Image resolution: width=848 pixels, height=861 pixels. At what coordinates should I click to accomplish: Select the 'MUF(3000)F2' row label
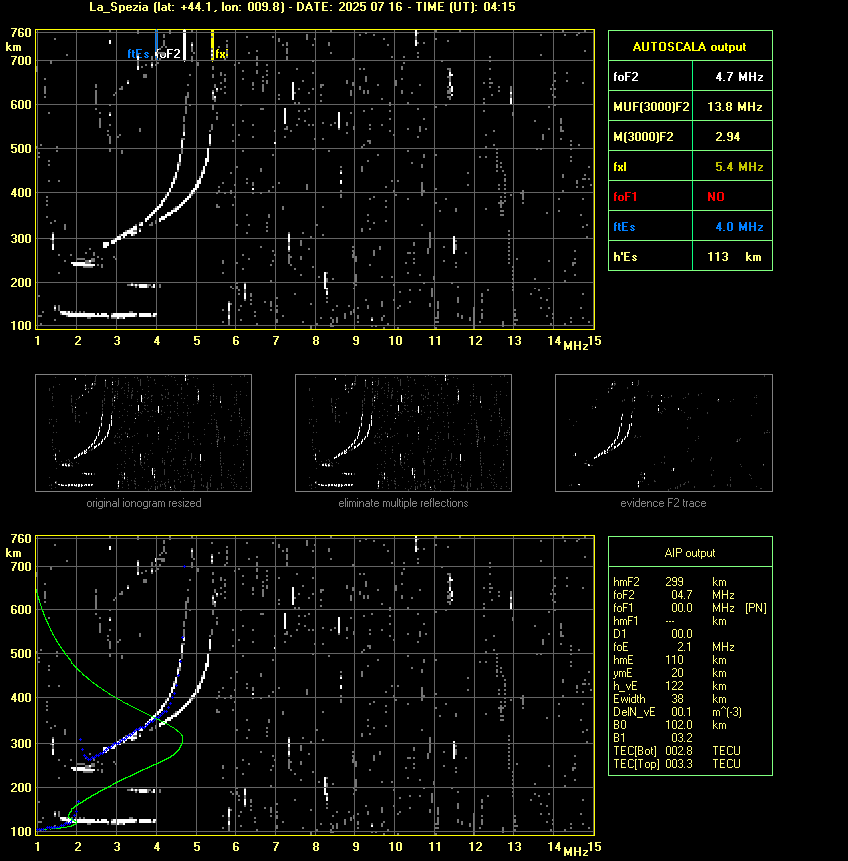coord(651,107)
